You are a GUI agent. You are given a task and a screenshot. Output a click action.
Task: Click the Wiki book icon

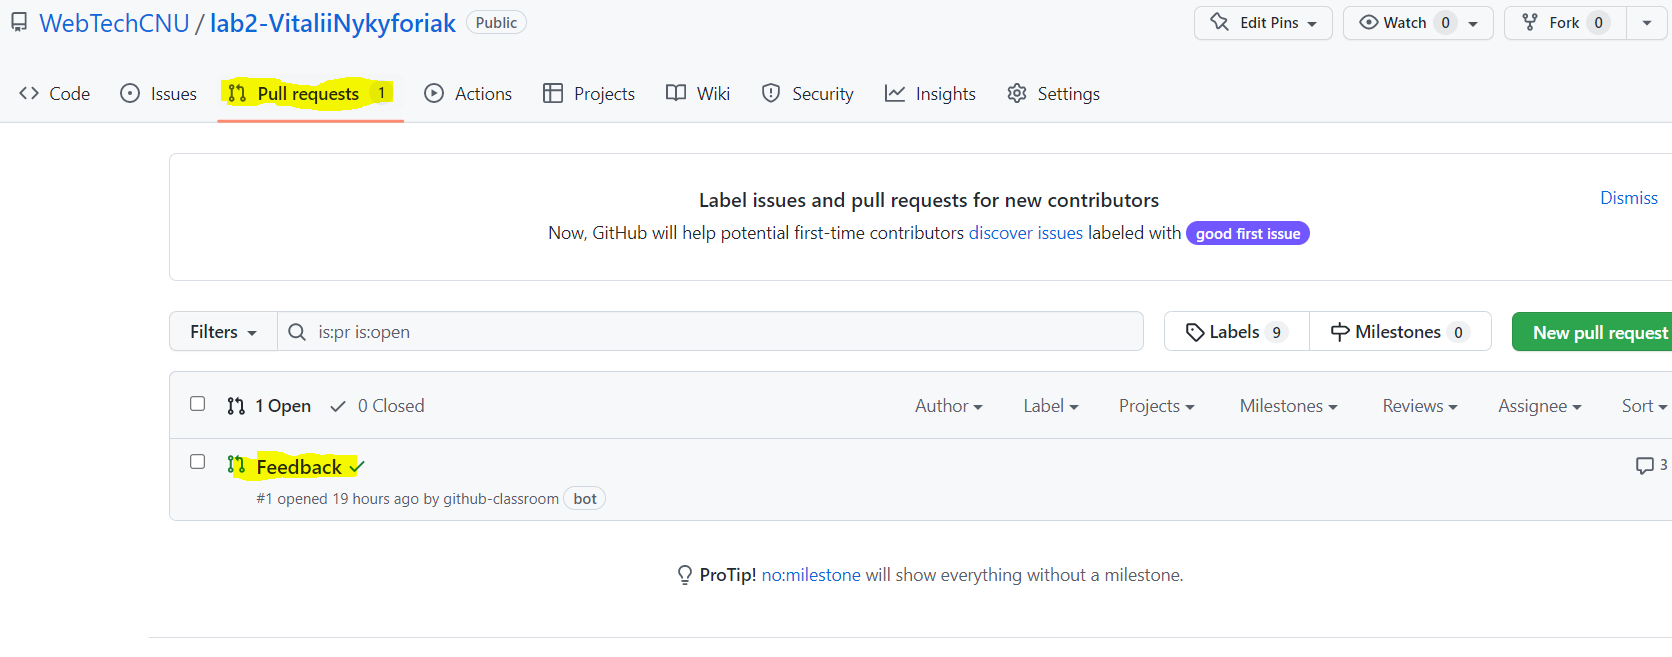click(x=676, y=93)
